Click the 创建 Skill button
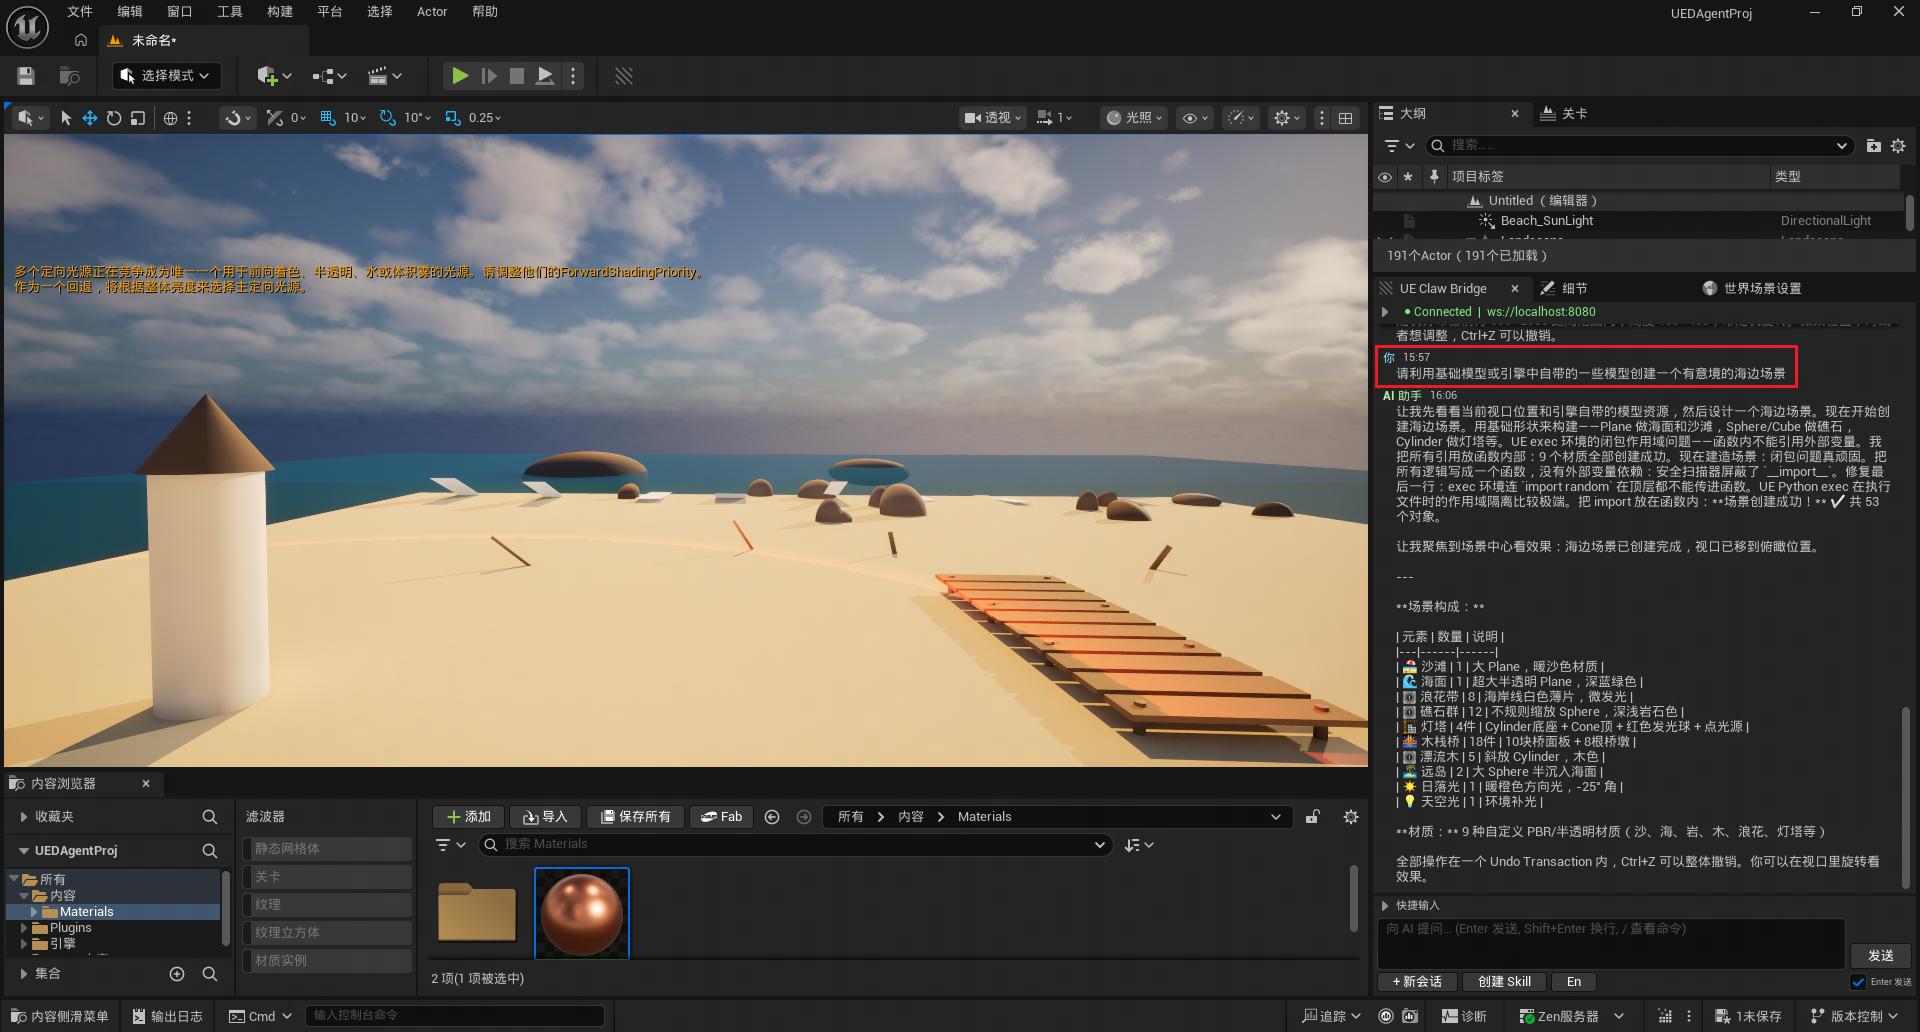 [1504, 982]
